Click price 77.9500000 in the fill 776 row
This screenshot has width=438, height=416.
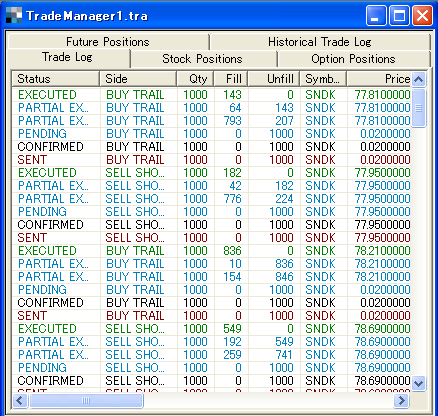[382, 199]
